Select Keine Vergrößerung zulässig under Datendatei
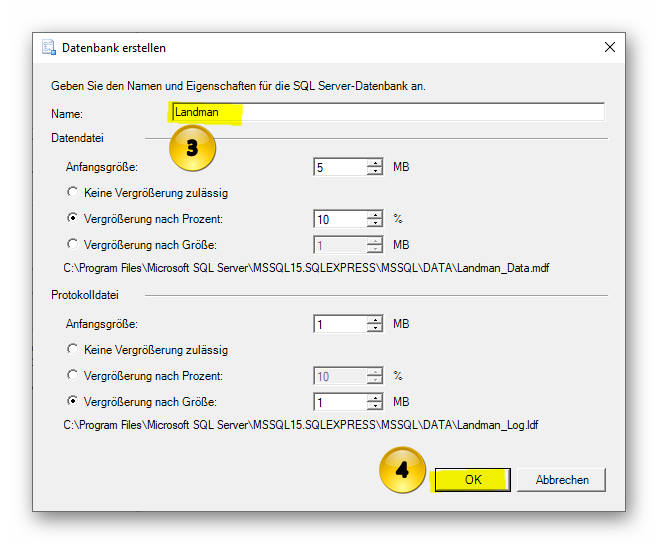658x544 pixels. 72,192
